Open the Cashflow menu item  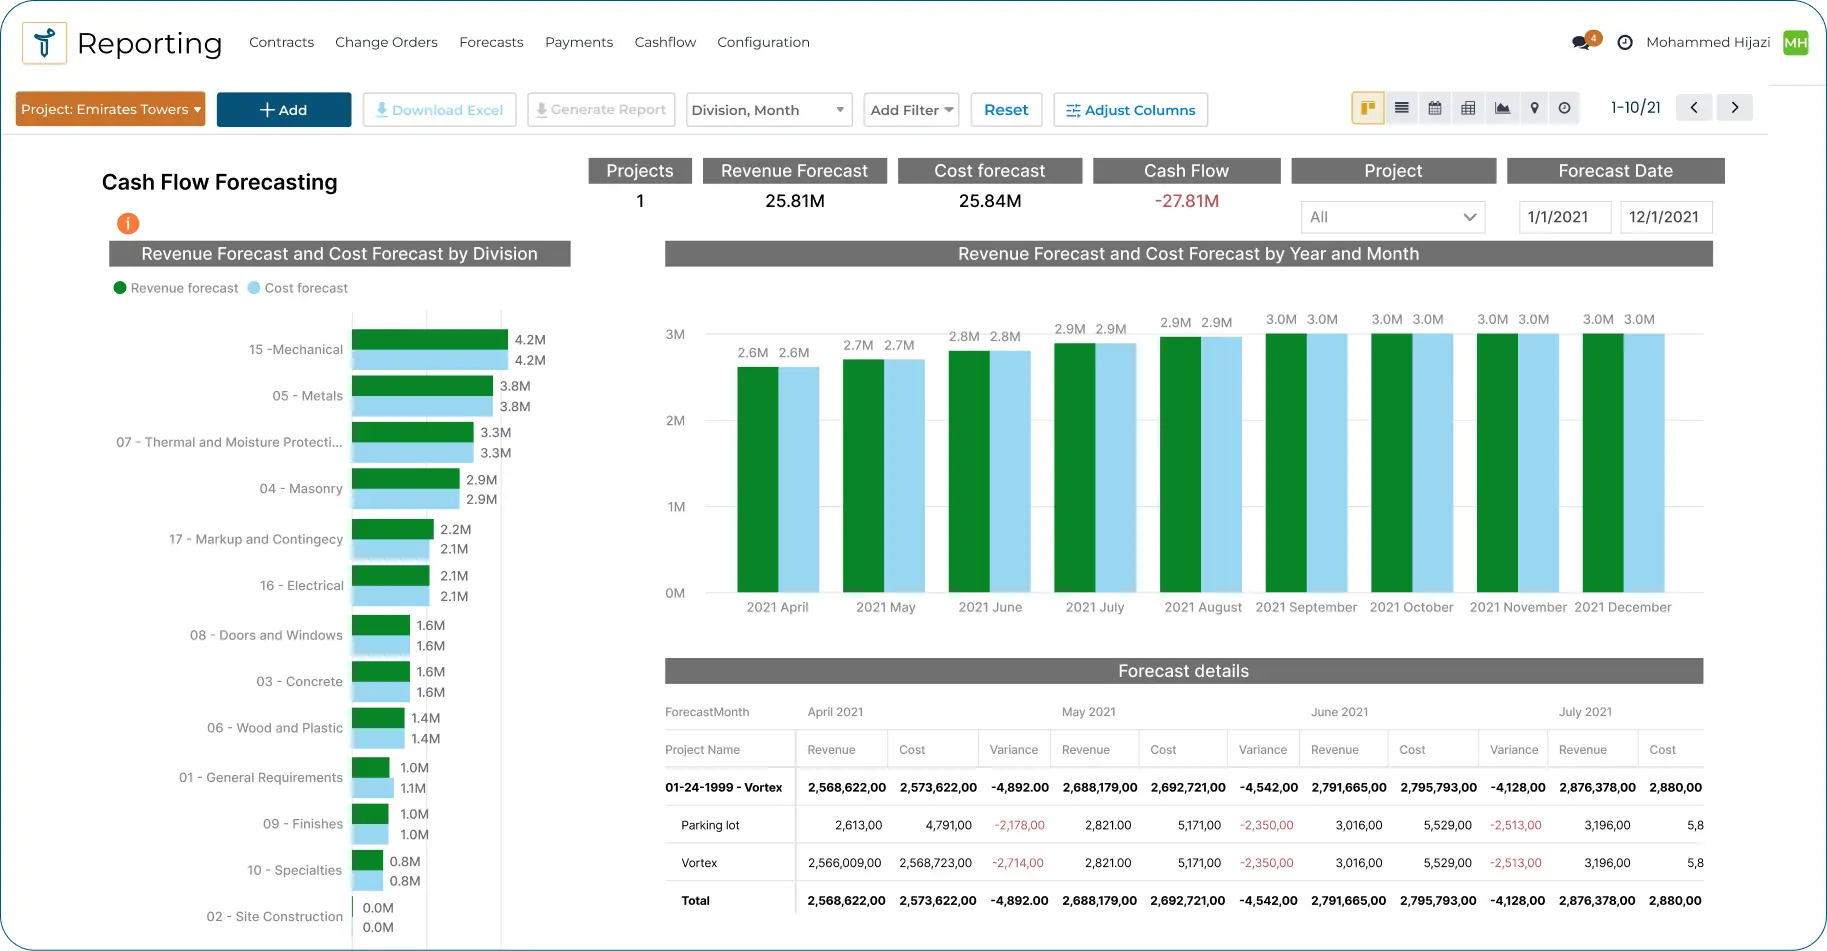[665, 42]
